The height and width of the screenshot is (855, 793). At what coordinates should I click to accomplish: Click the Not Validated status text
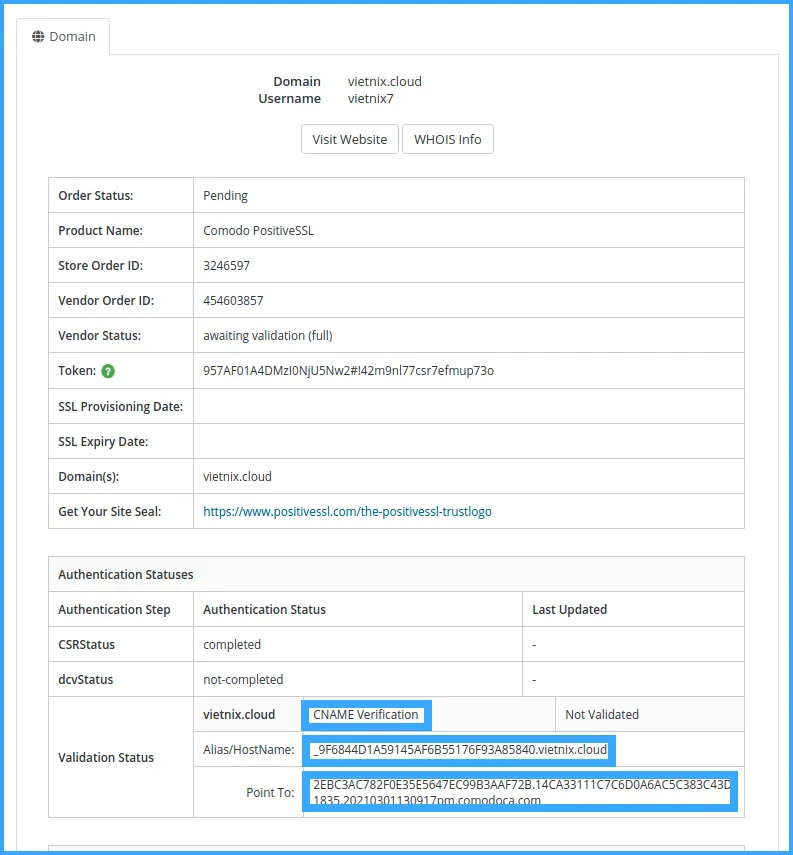coord(602,714)
